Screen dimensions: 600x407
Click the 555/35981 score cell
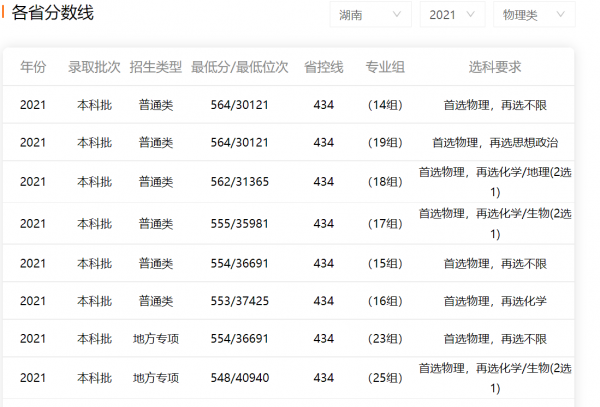pyautogui.click(x=240, y=224)
